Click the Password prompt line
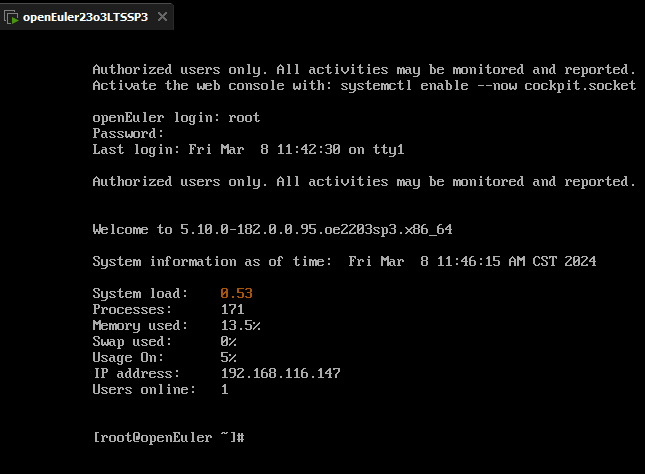Image resolution: width=645 pixels, height=474 pixels. tap(128, 133)
